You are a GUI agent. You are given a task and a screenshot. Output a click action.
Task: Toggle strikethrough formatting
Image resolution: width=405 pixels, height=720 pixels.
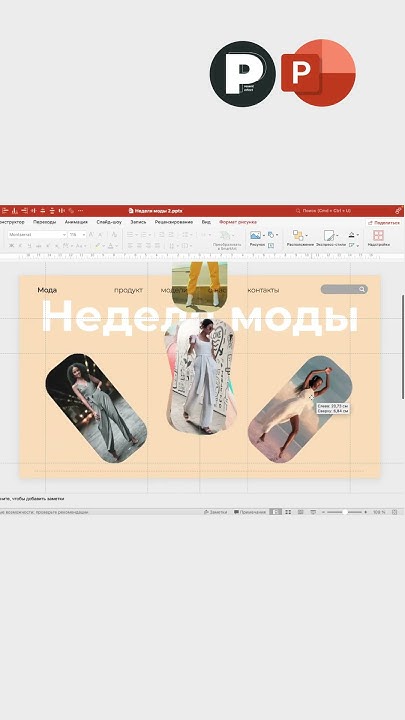[39, 246]
